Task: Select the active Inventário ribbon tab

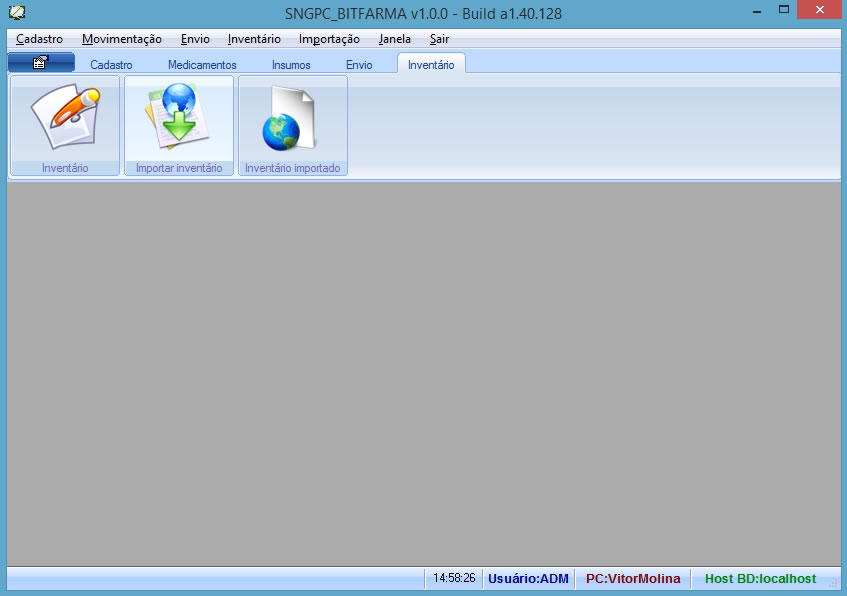Action: 431,64
